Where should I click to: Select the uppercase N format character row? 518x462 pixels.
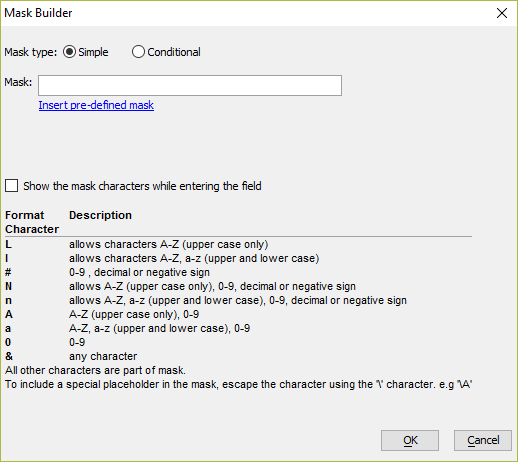tap(238, 286)
